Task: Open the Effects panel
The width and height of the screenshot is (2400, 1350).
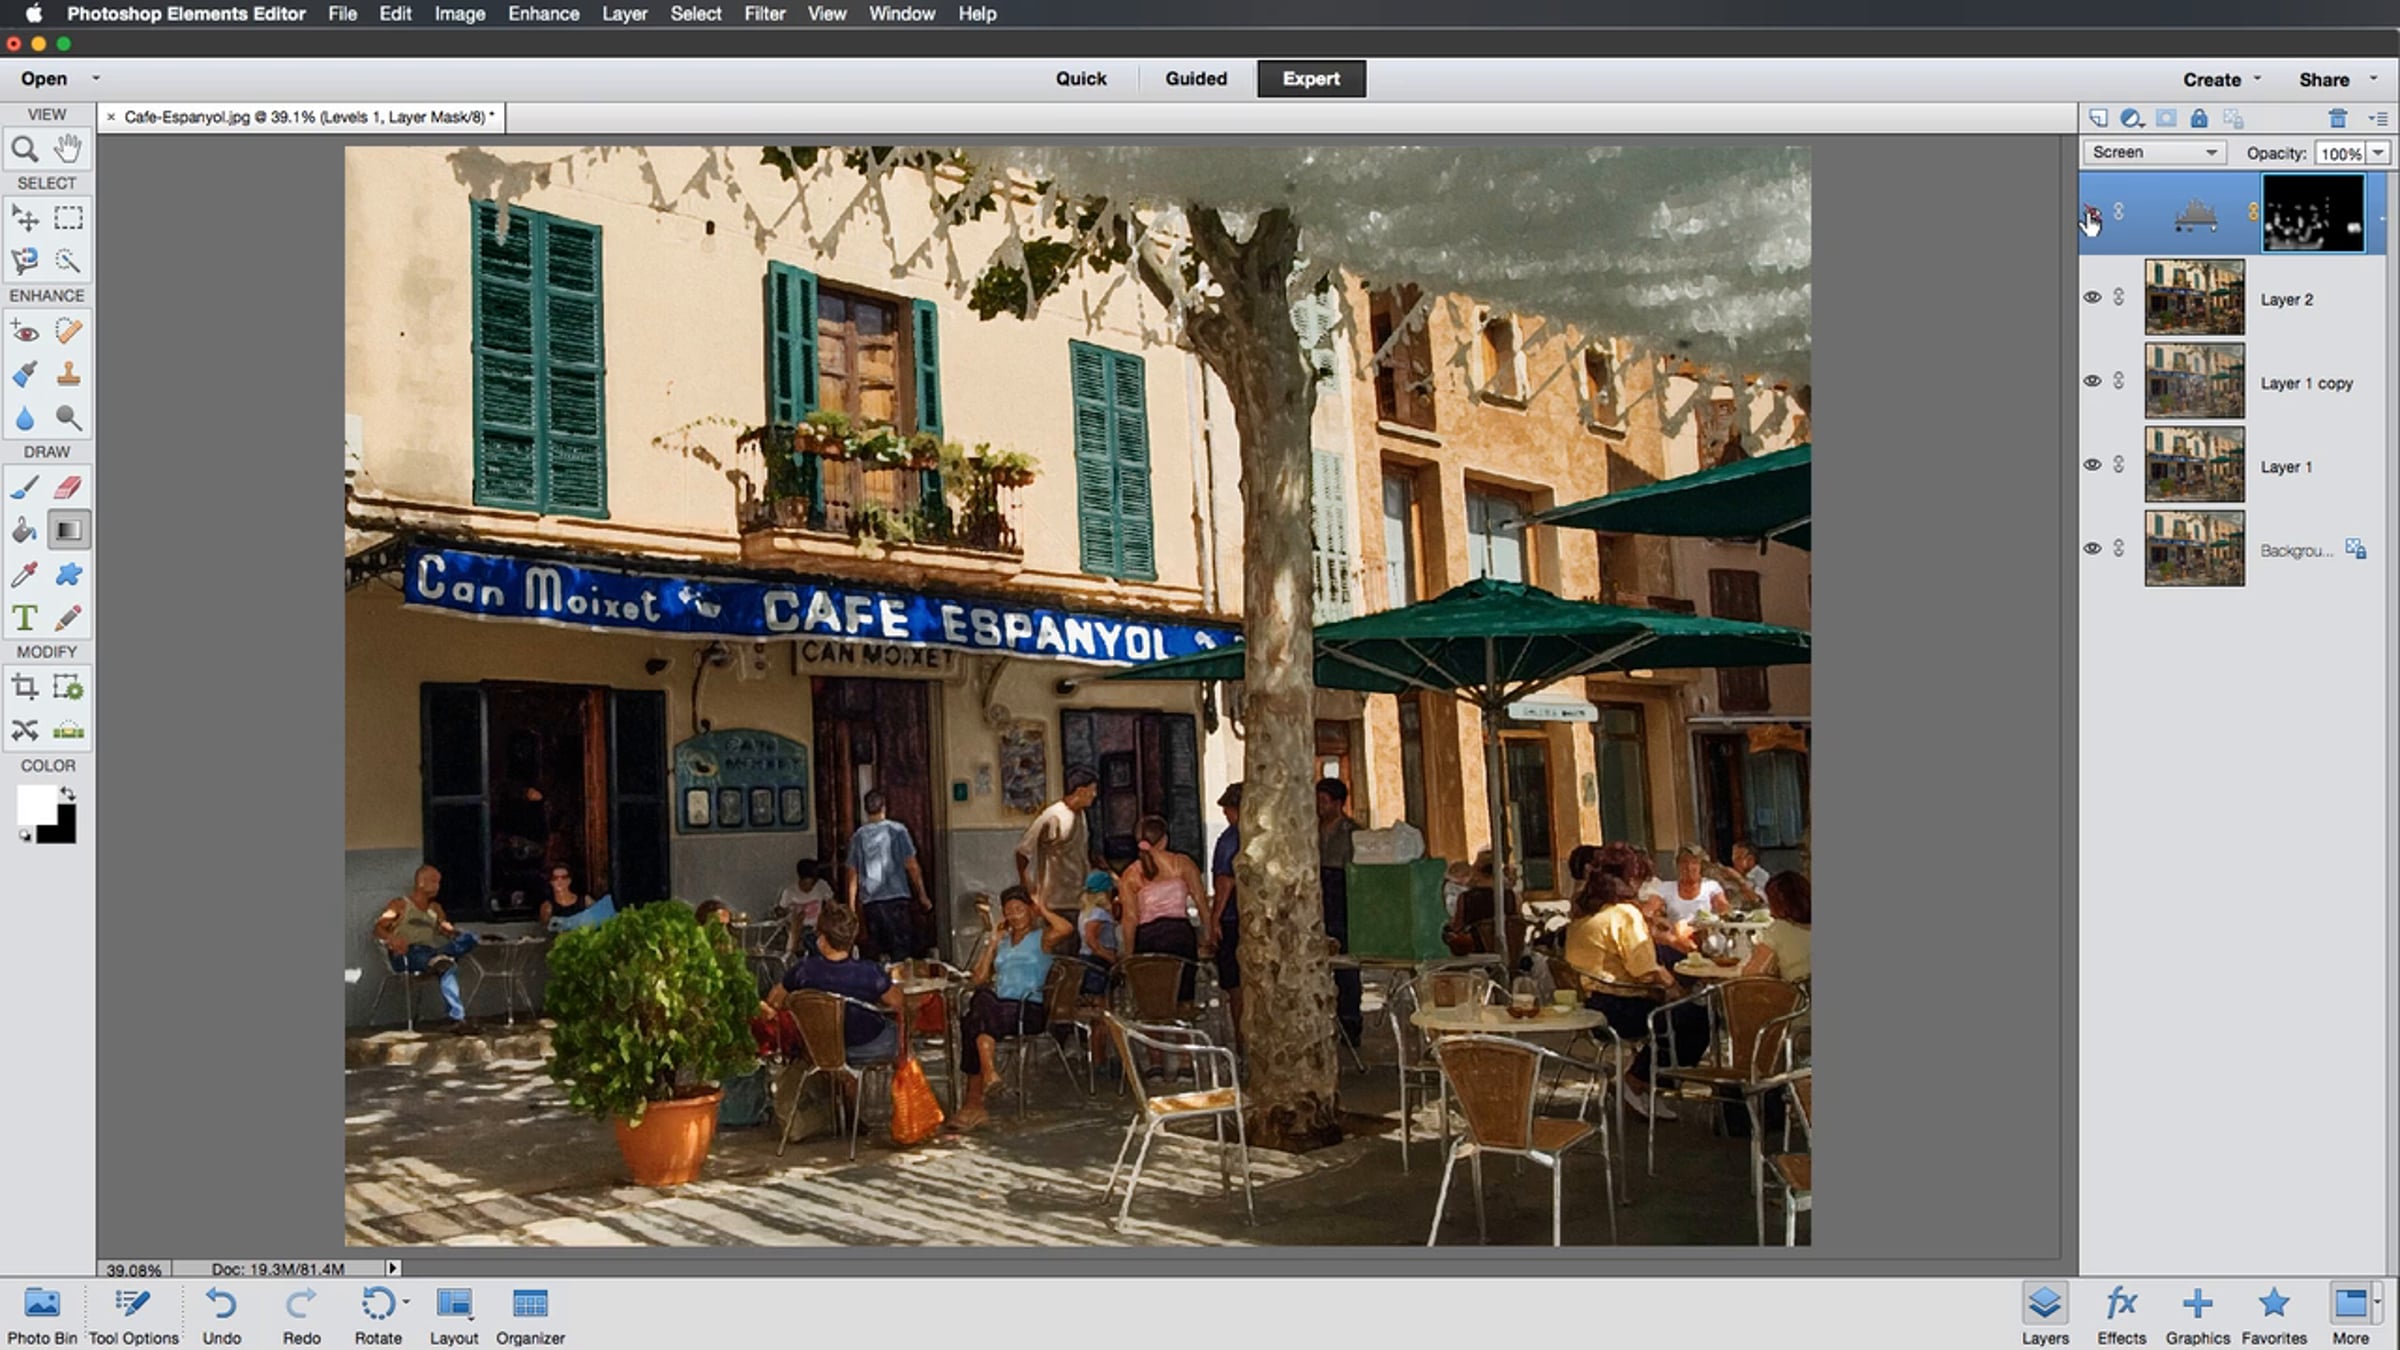Action: click(2122, 1315)
